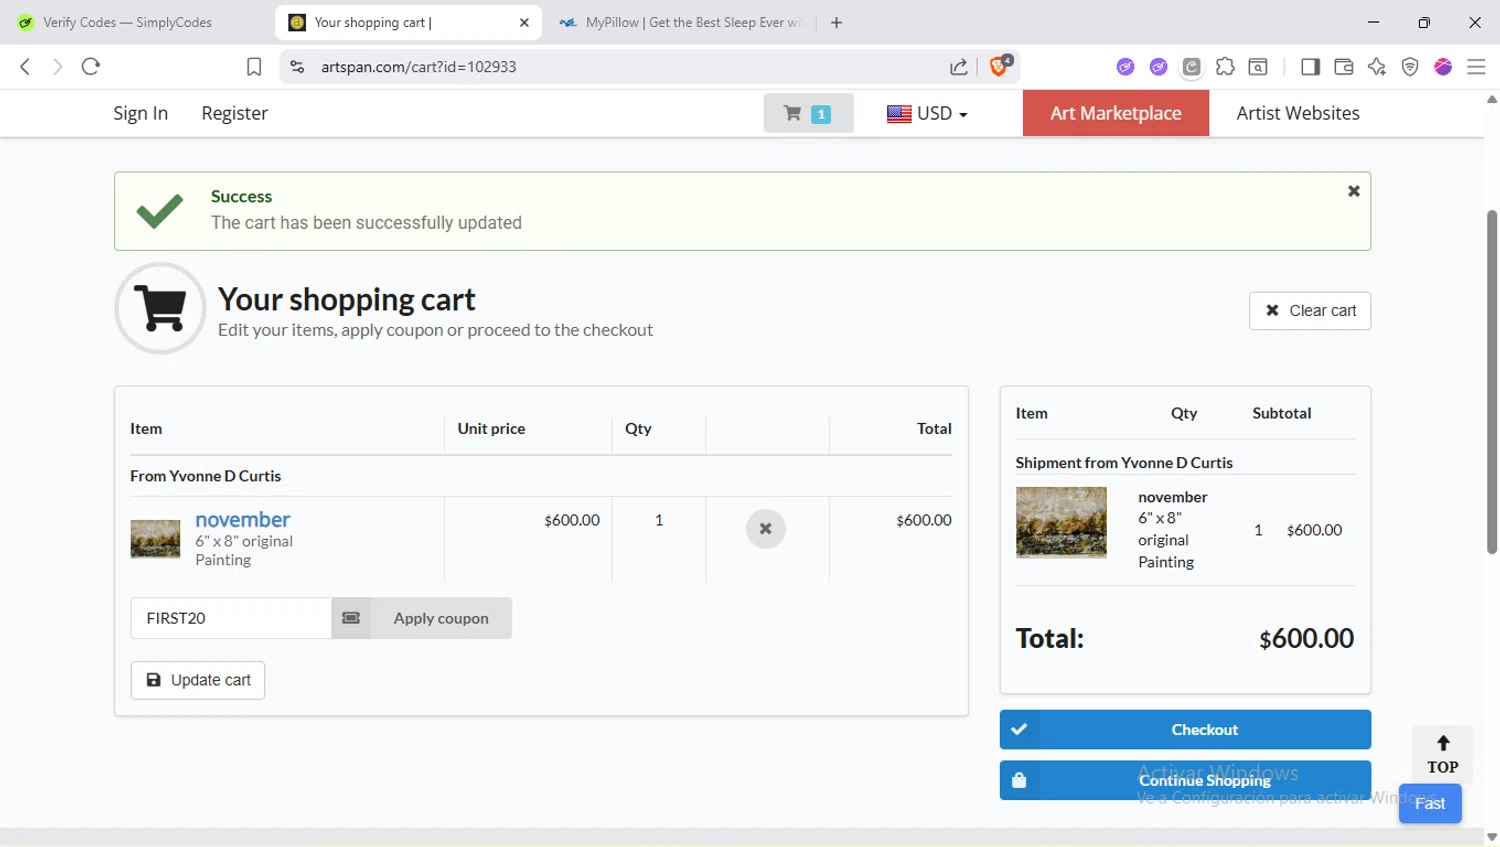Image resolution: width=1500 pixels, height=847 pixels.
Task: Open the Sign In page
Action: coord(140,113)
